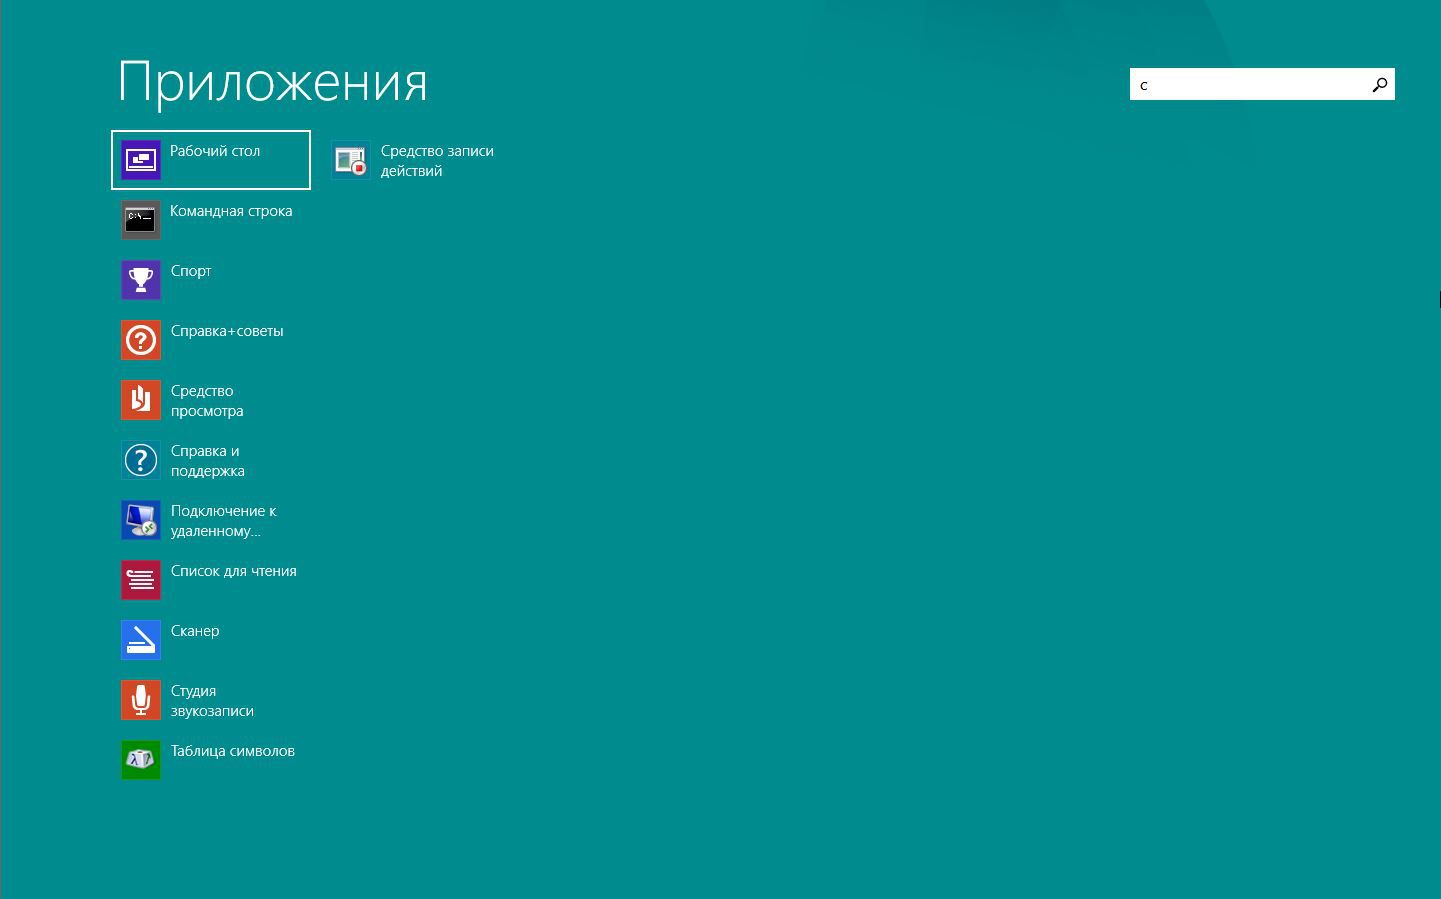Select the "Справка+советы" label
The height and width of the screenshot is (899, 1441).
(x=227, y=331)
